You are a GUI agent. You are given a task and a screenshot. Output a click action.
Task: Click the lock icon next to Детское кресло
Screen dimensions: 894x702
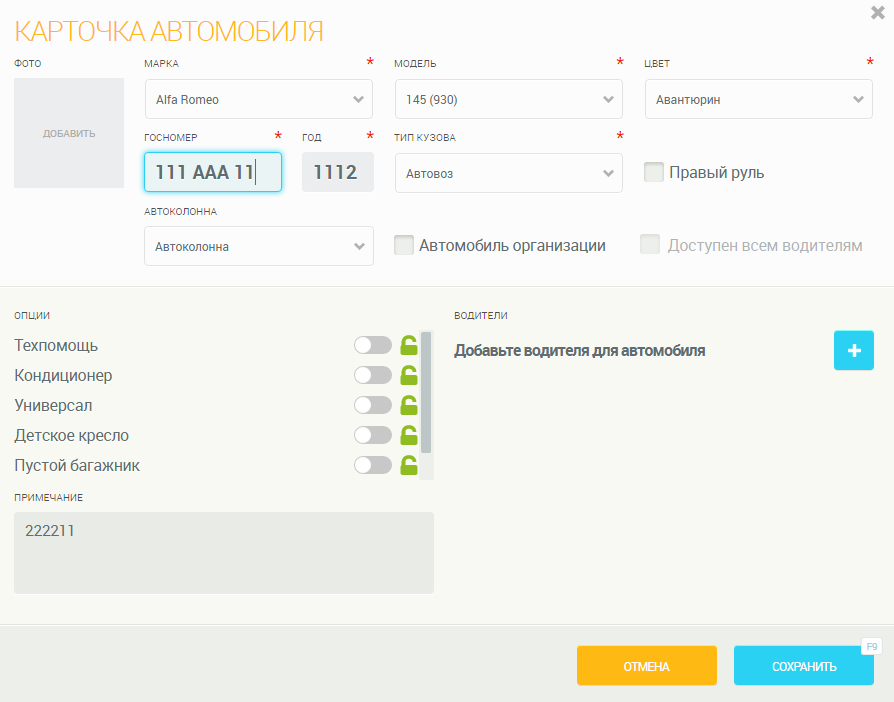click(x=408, y=435)
